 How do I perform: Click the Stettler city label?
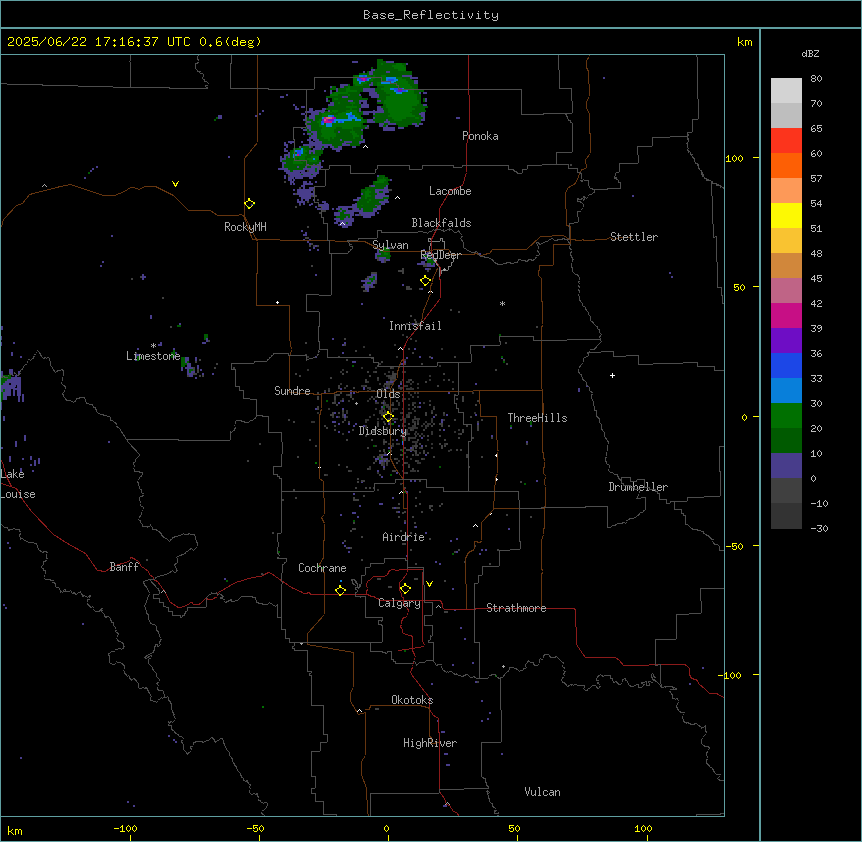pyautogui.click(x=633, y=237)
